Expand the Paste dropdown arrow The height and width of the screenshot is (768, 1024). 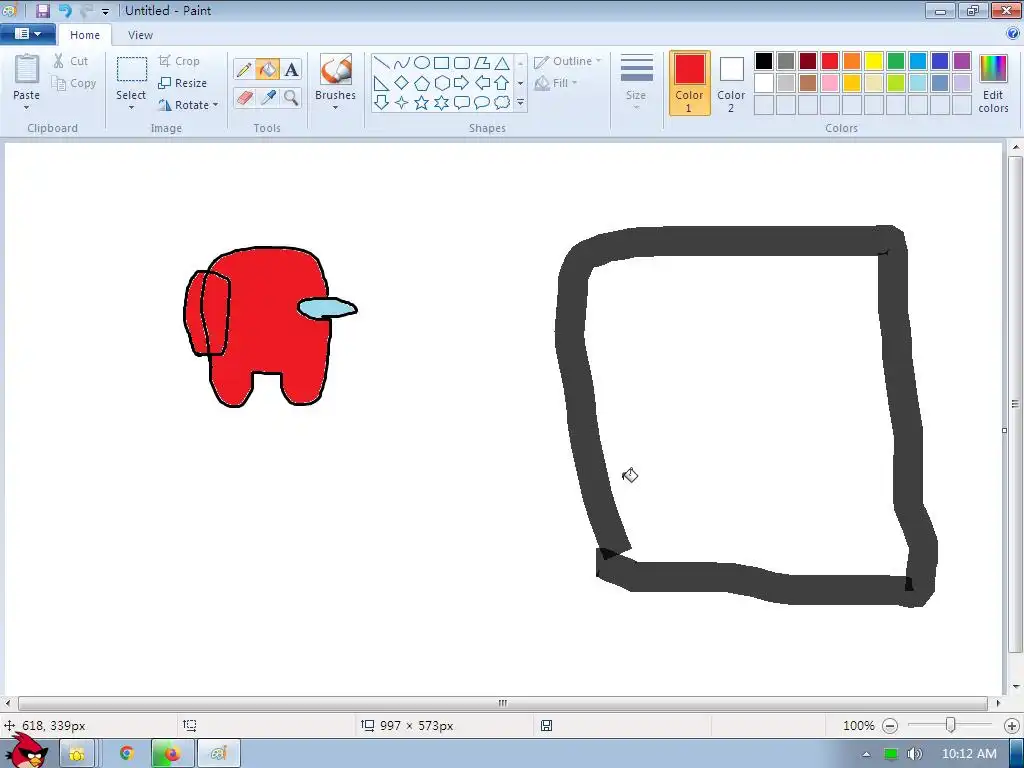pyautogui.click(x=27, y=108)
